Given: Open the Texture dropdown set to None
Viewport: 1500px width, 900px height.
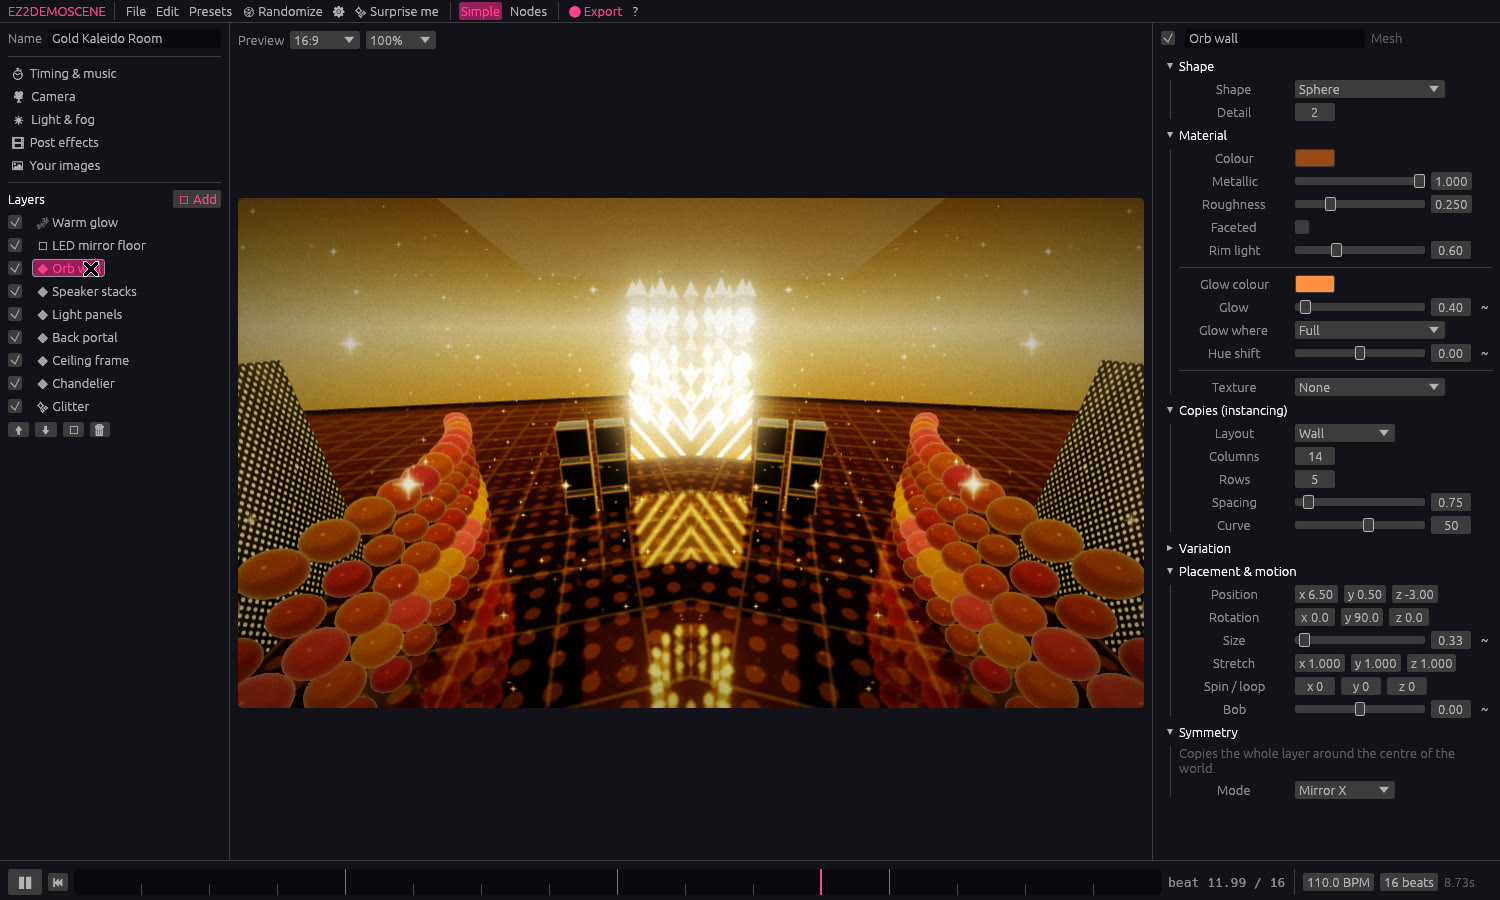Looking at the screenshot, I should click(x=1369, y=387).
